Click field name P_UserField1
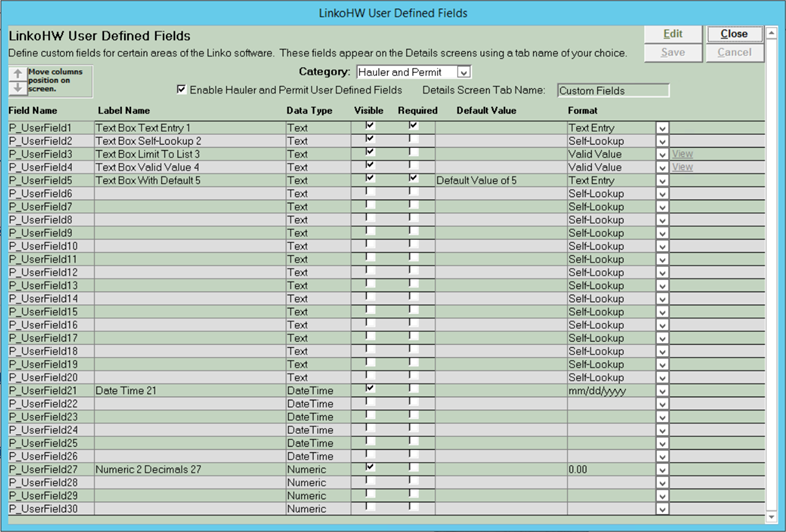Viewport: 786px width, 532px height. (40, 128)
